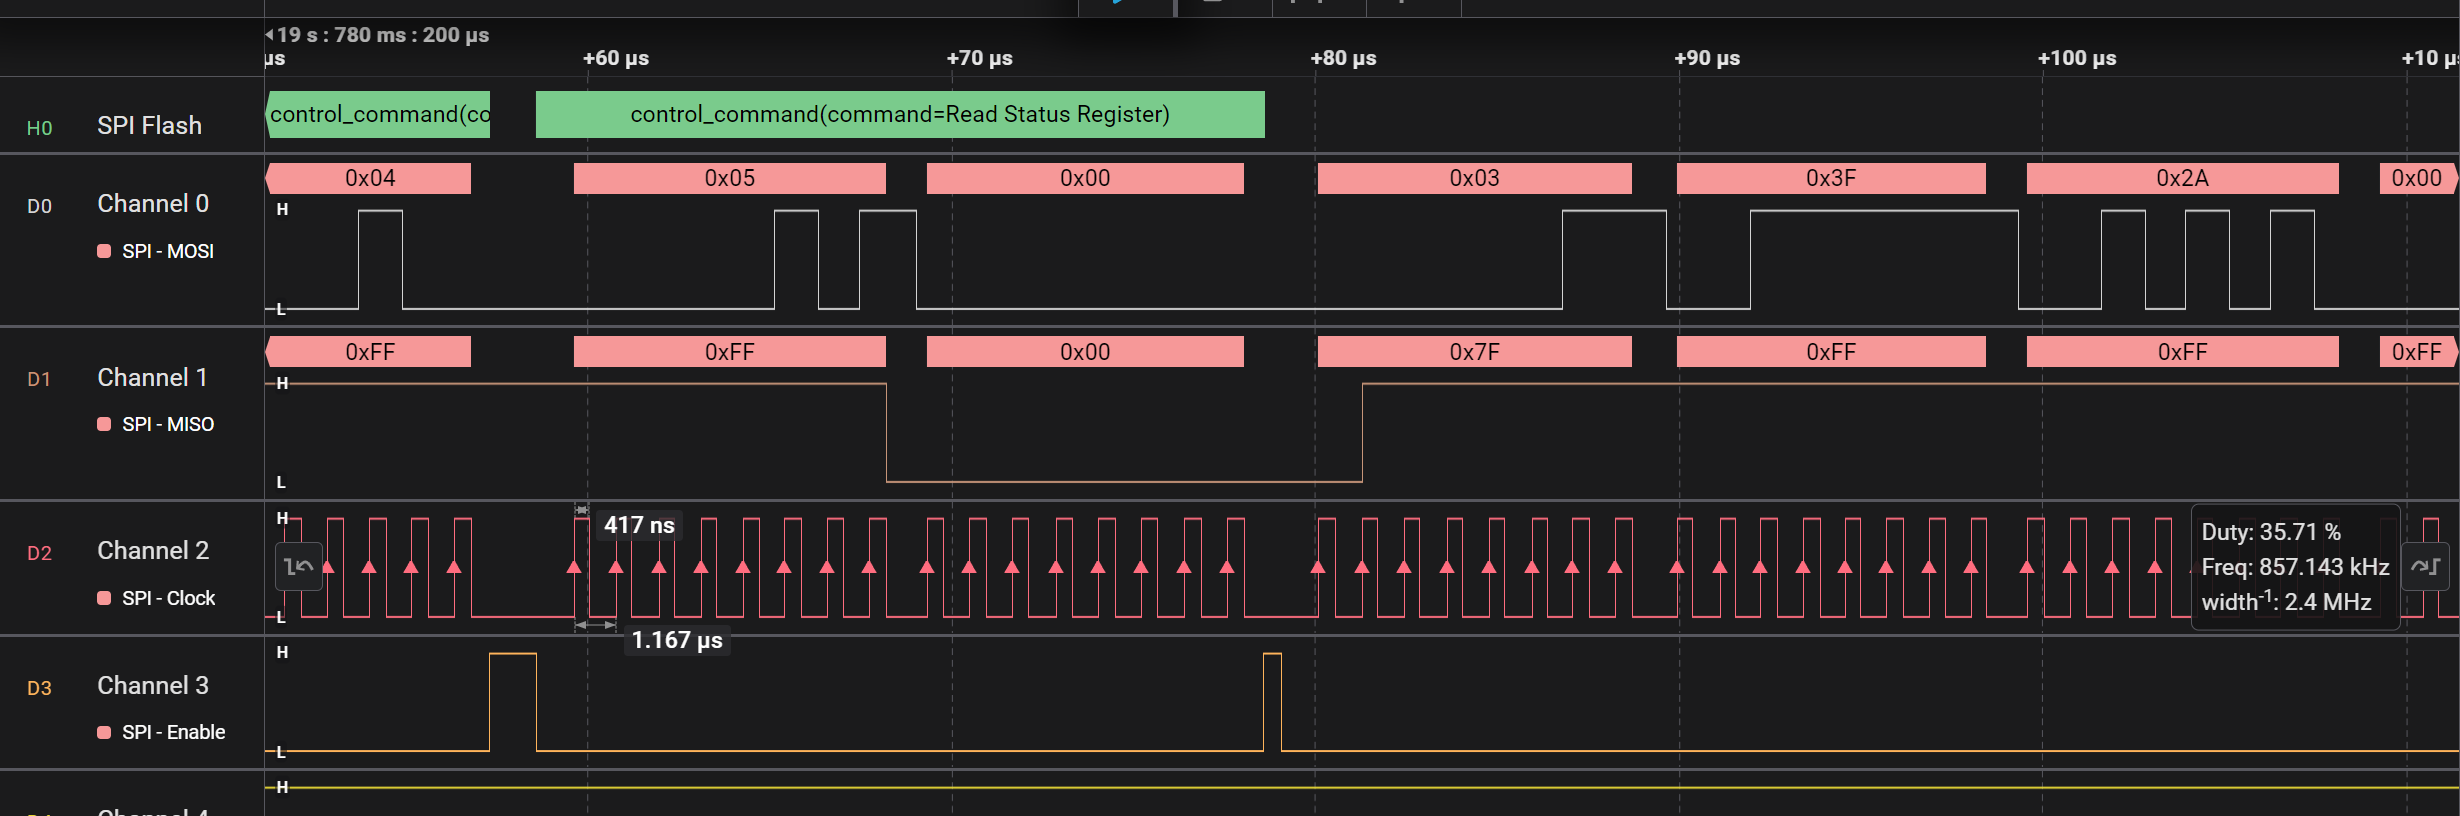2460x816 pixels.
Task: Click the 417 ns pulse width measurement
Action: coord(639,525)
